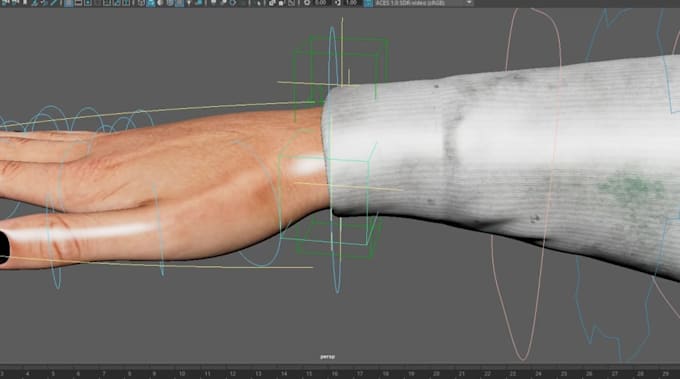
Task: Toggle the resolution gate icon
Action: pos(88,3)
